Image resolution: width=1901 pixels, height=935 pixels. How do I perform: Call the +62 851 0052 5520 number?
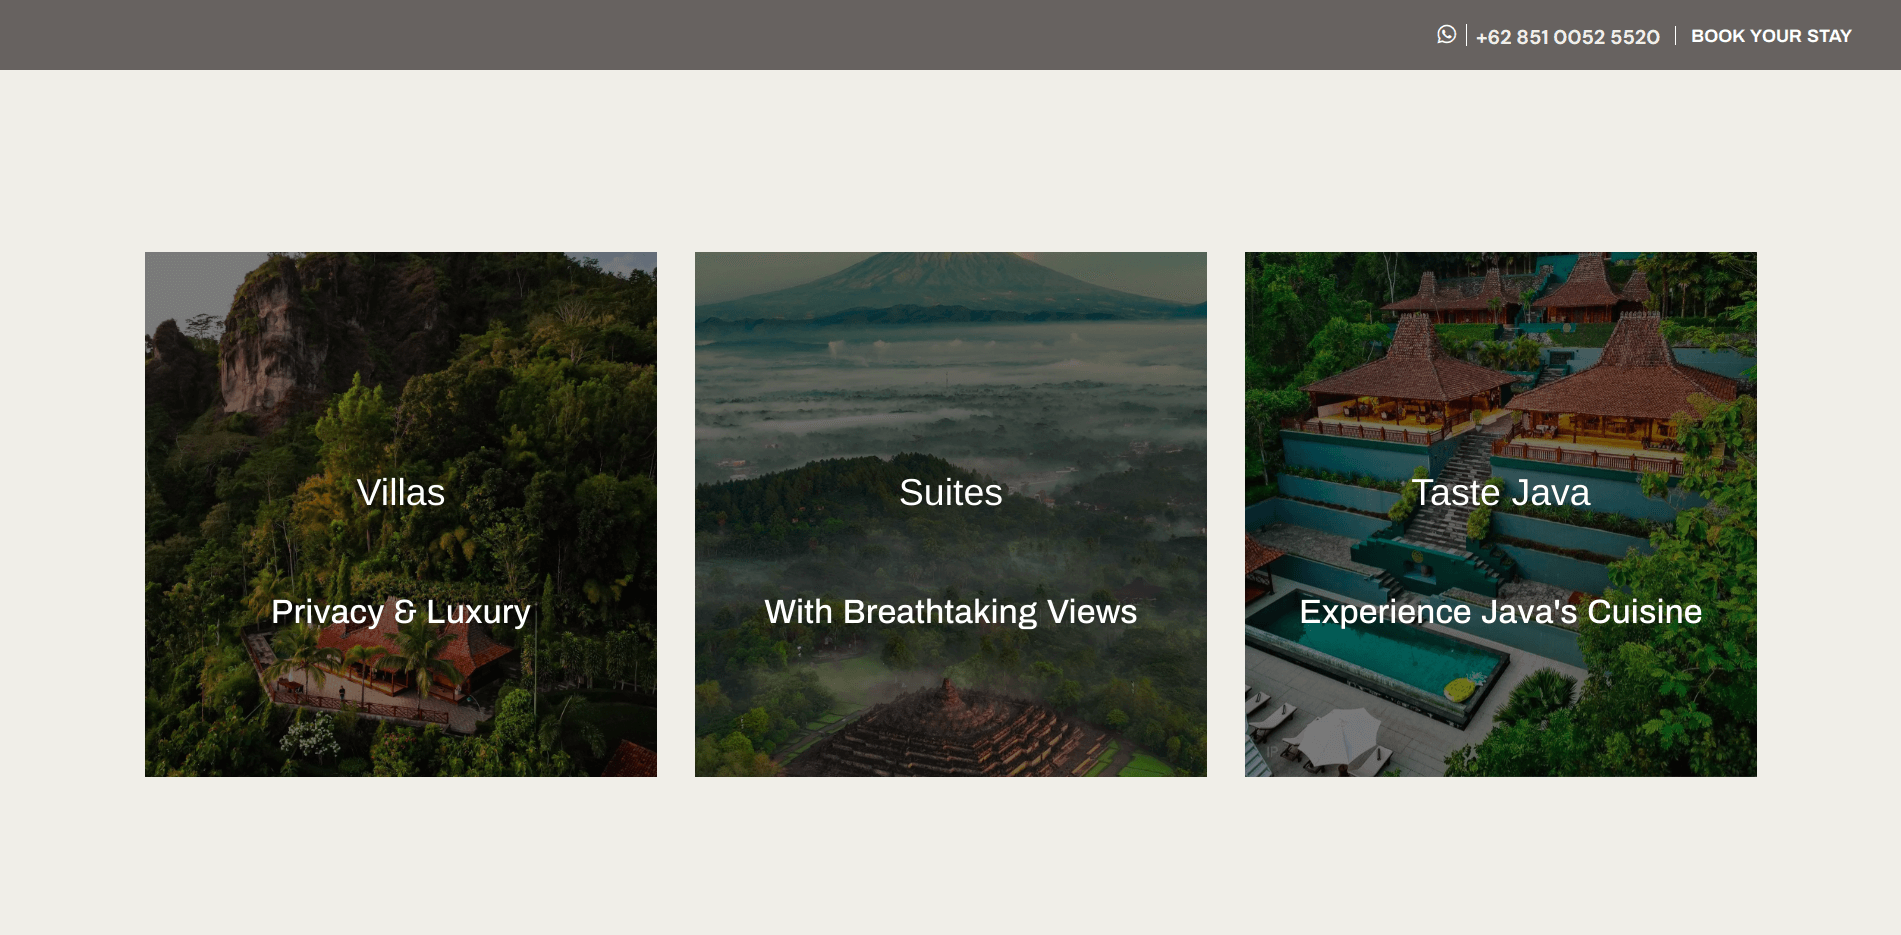[x=1567, y=37]
